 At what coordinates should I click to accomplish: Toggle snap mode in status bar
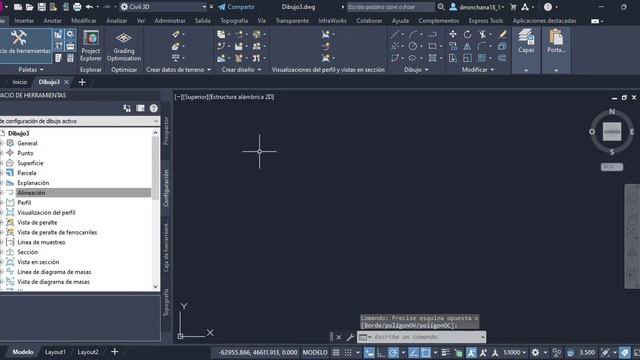click(x=348, y=352)
